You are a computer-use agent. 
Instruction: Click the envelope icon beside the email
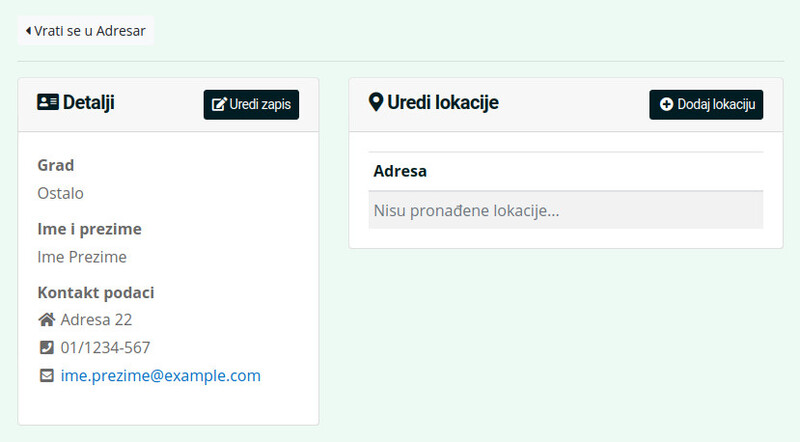coord(46,376)
